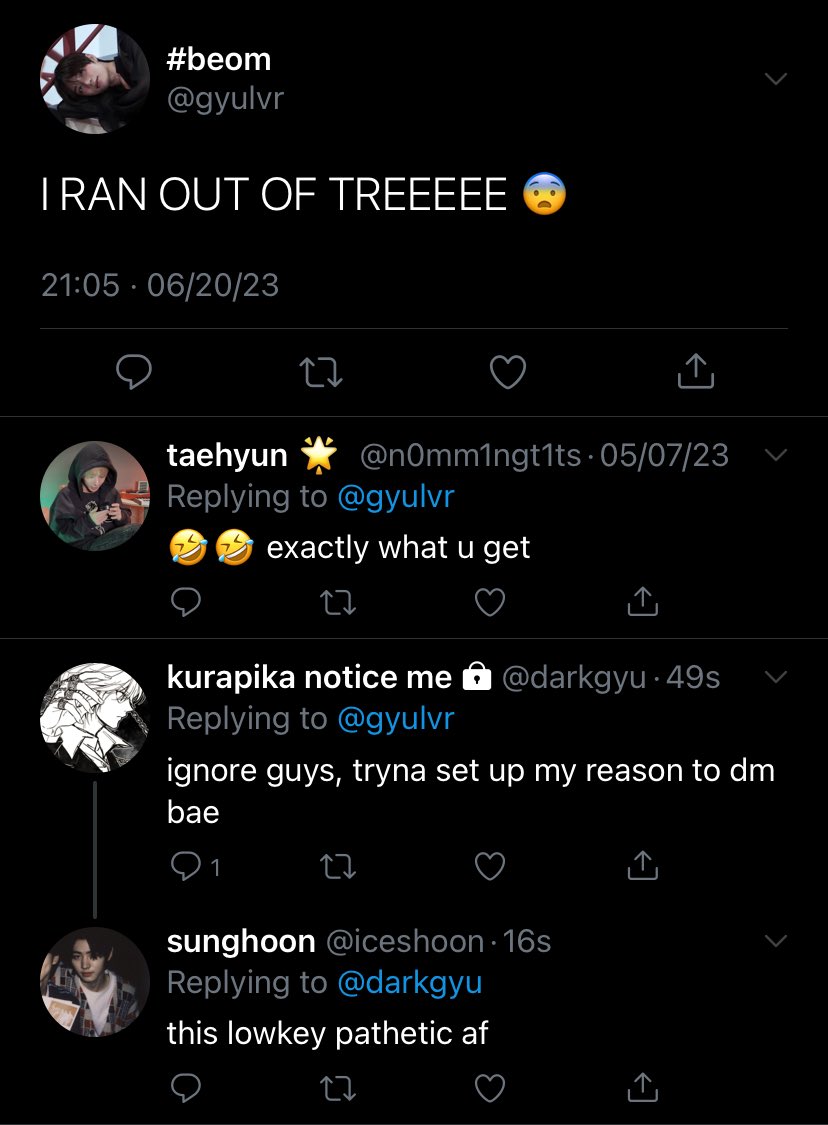
Task: Retweet the 'I RAN OUT OF TREEEEE' tweet
Action: [x=320, y=373]
